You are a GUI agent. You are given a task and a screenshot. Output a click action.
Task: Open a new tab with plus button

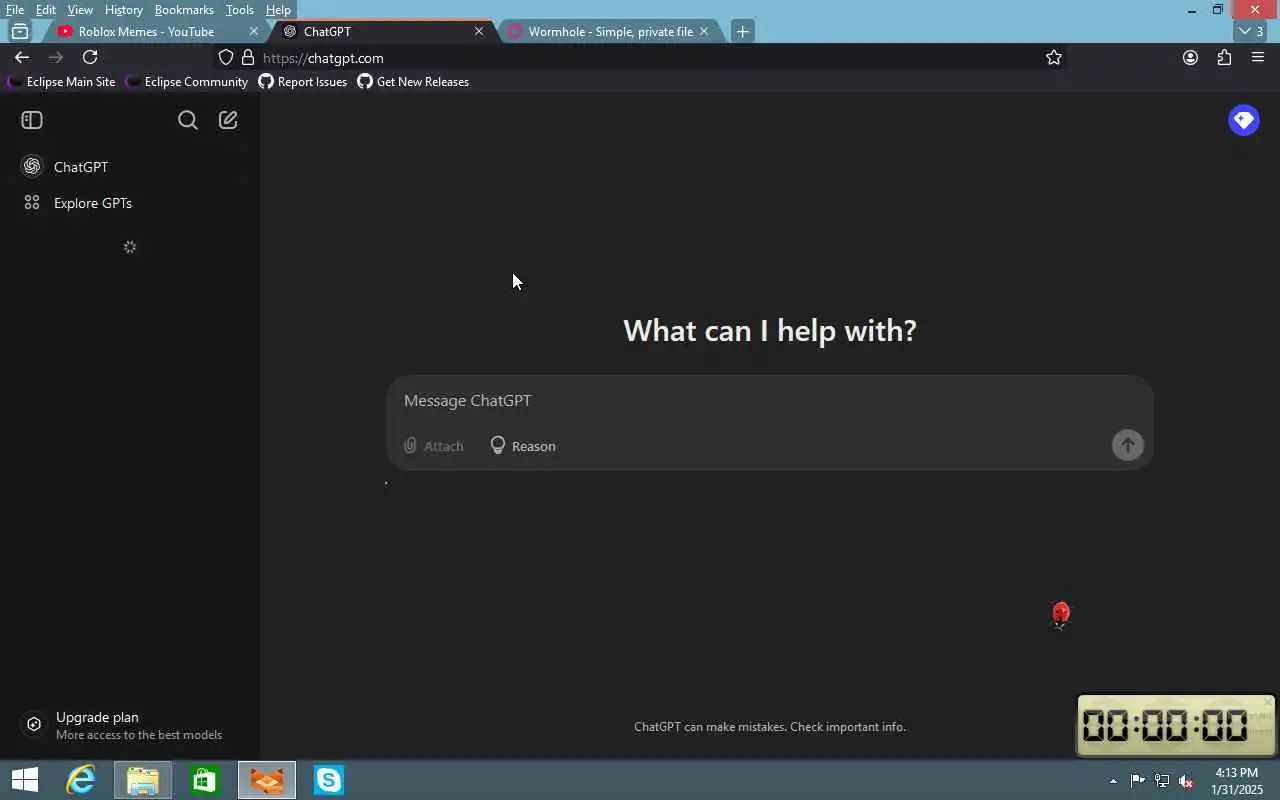[742, 31]
